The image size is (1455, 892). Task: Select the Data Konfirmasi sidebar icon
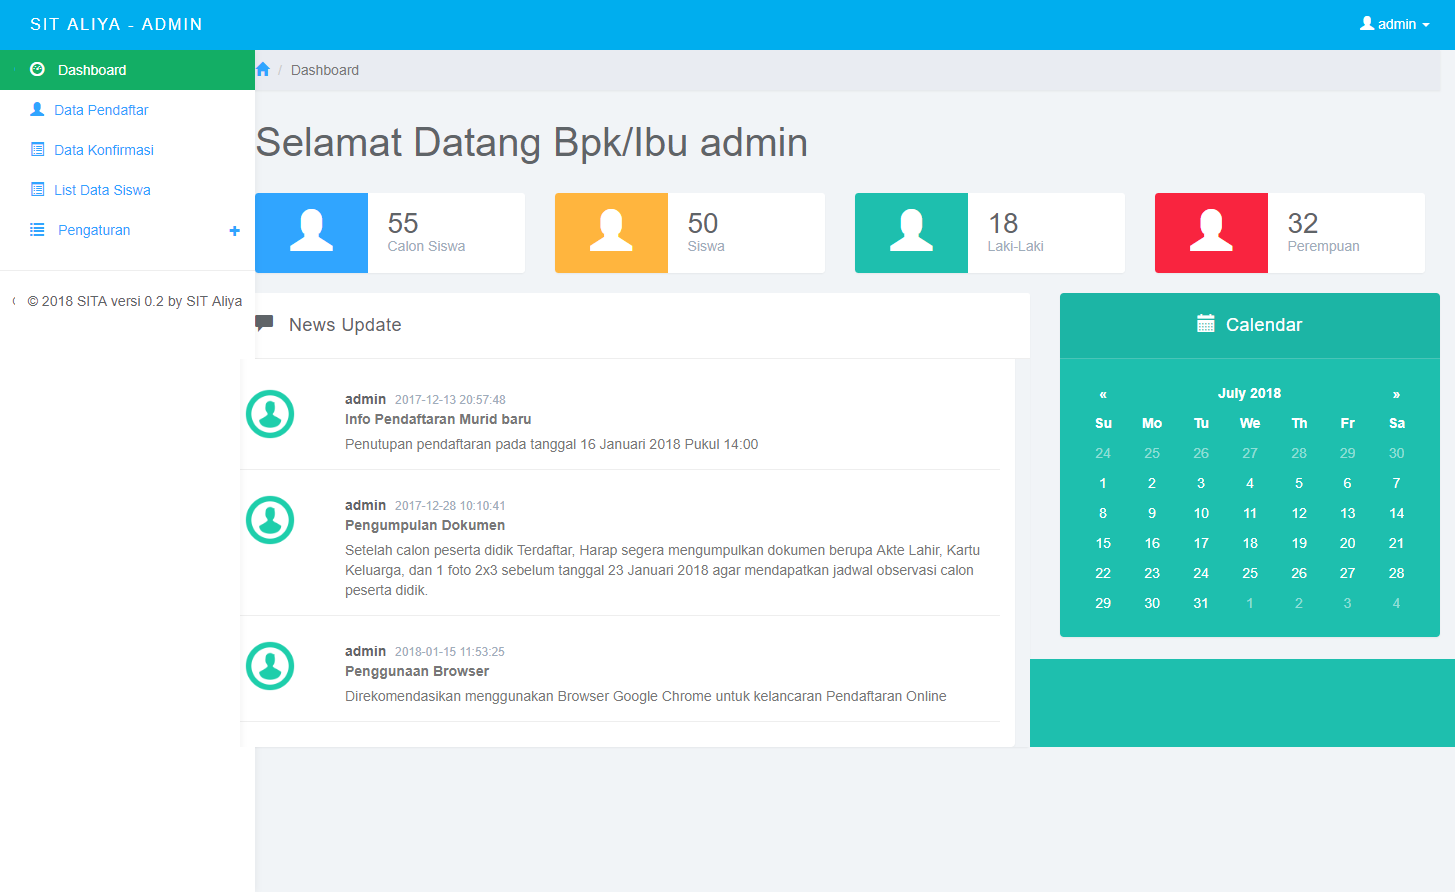[37, 150]
